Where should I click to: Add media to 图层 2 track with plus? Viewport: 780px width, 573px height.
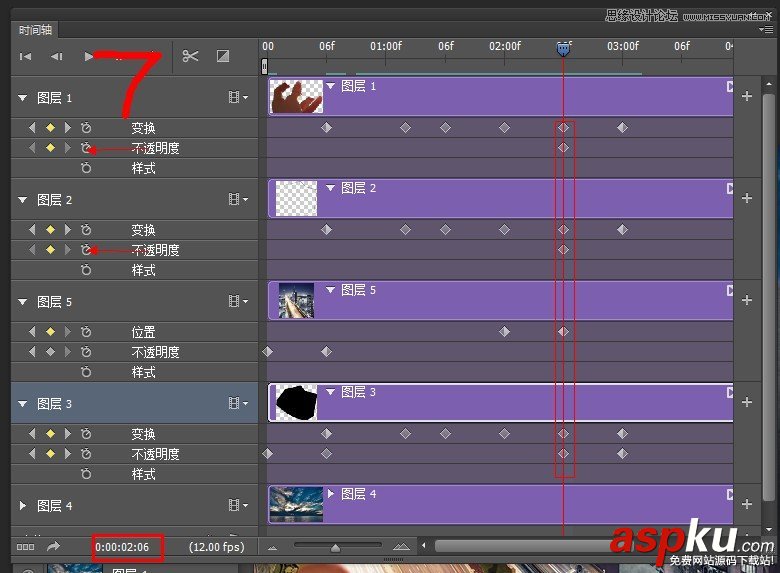(x=747, y=198)
